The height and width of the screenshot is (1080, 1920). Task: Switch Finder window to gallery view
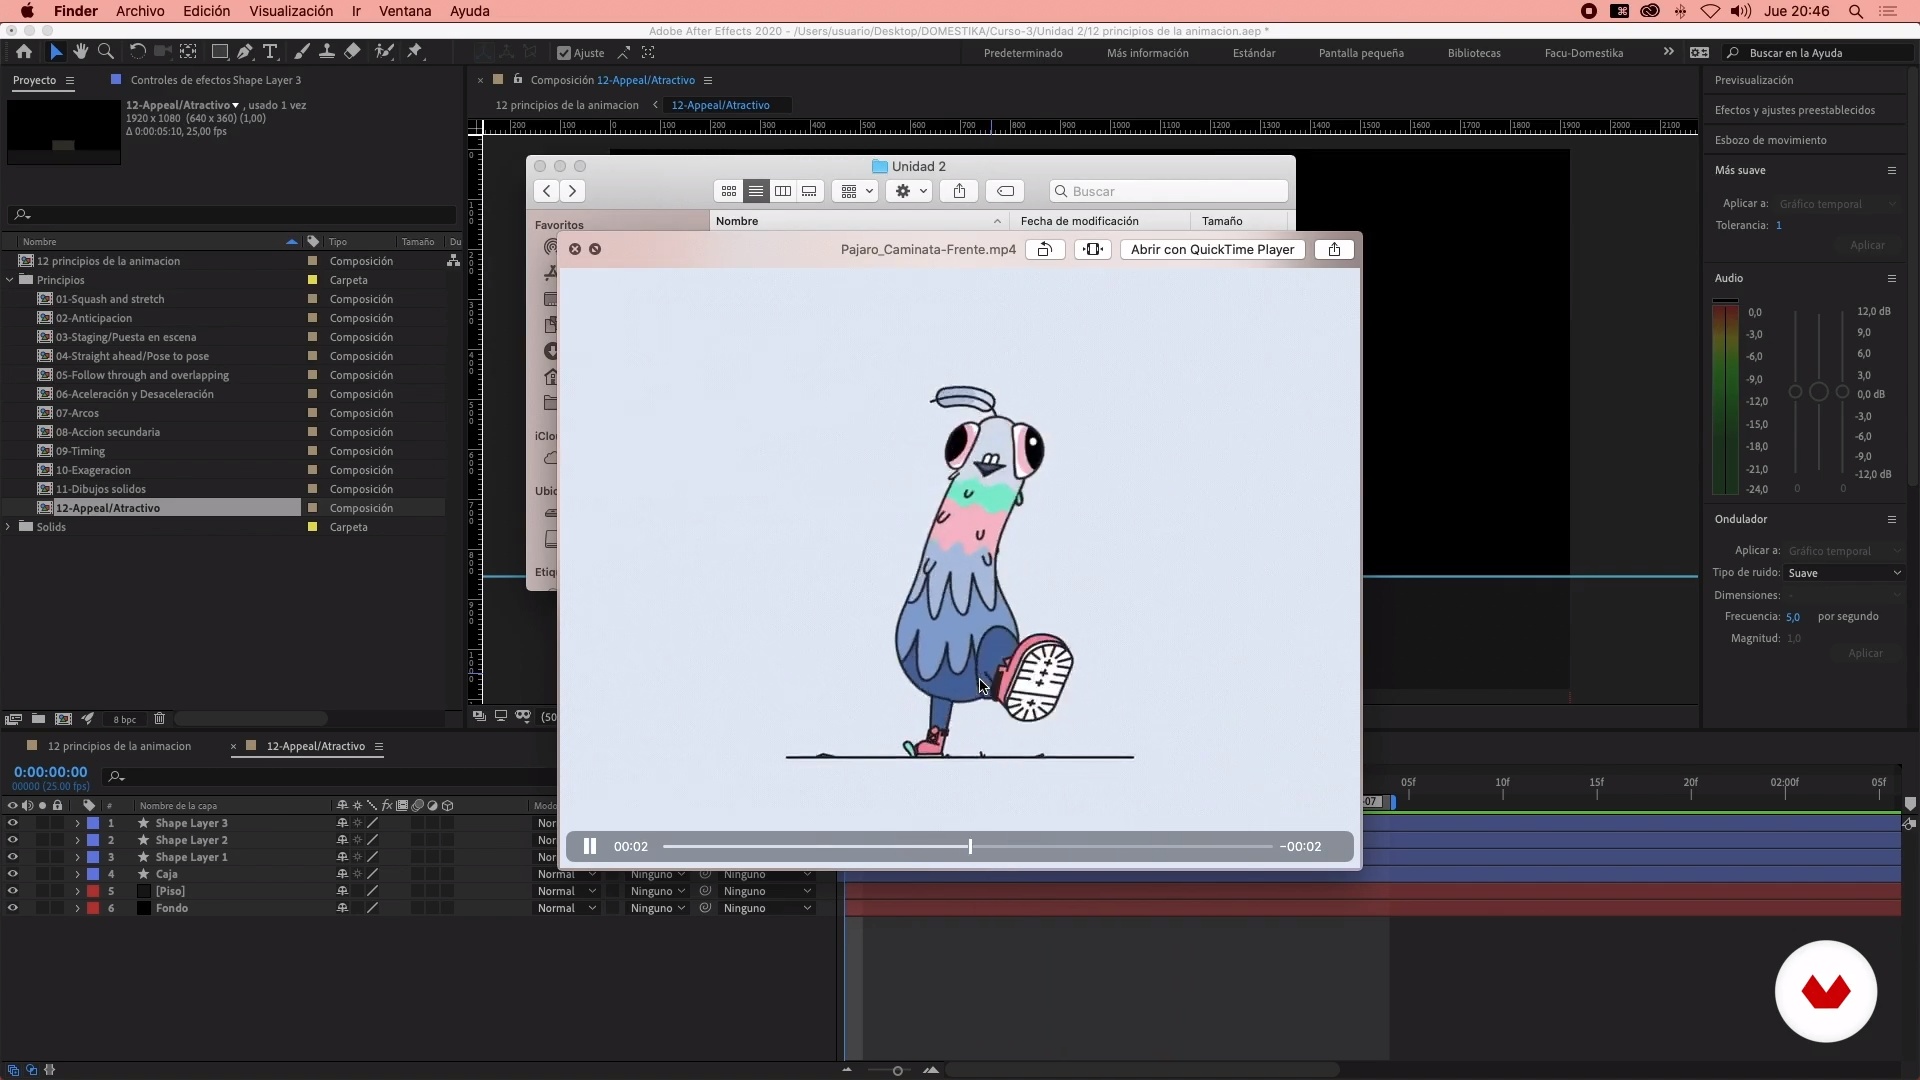tap(809, 191)
